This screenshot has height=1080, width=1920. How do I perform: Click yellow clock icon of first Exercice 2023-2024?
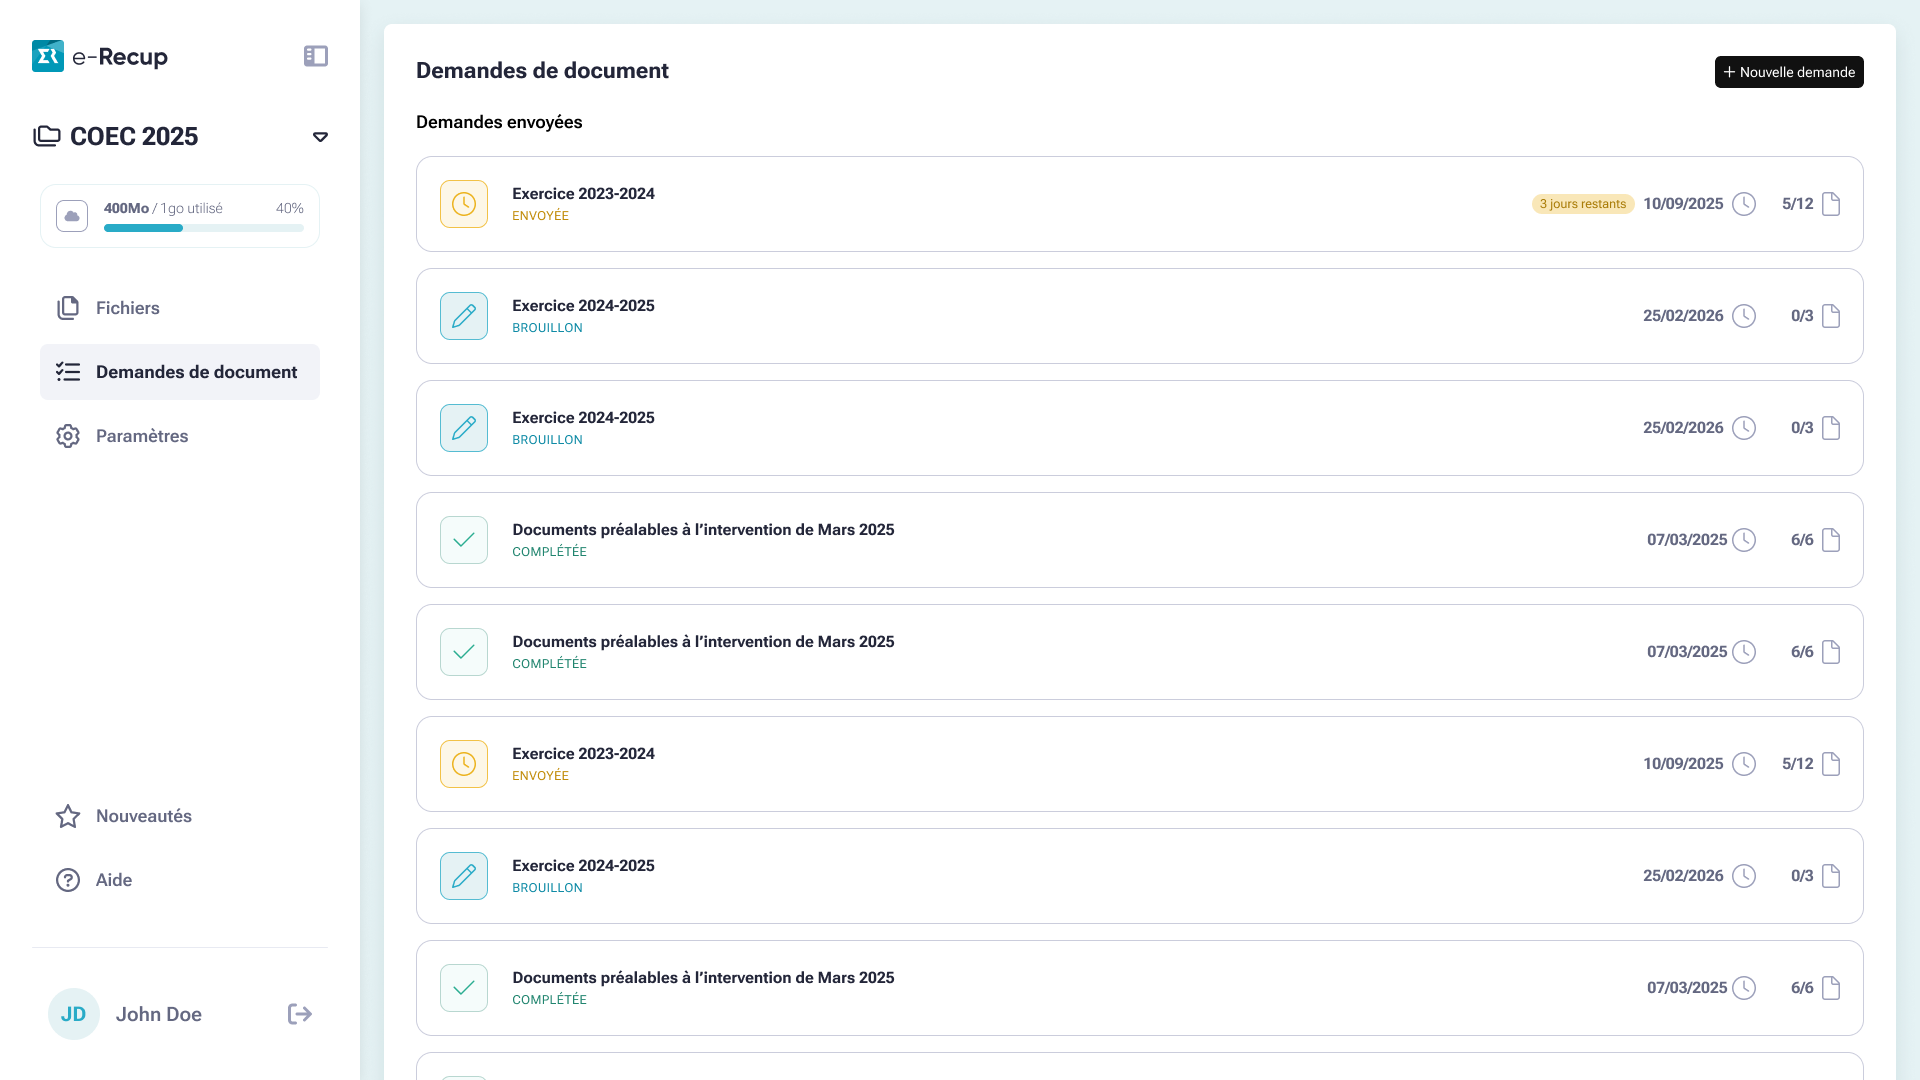[x=464, y=204]
